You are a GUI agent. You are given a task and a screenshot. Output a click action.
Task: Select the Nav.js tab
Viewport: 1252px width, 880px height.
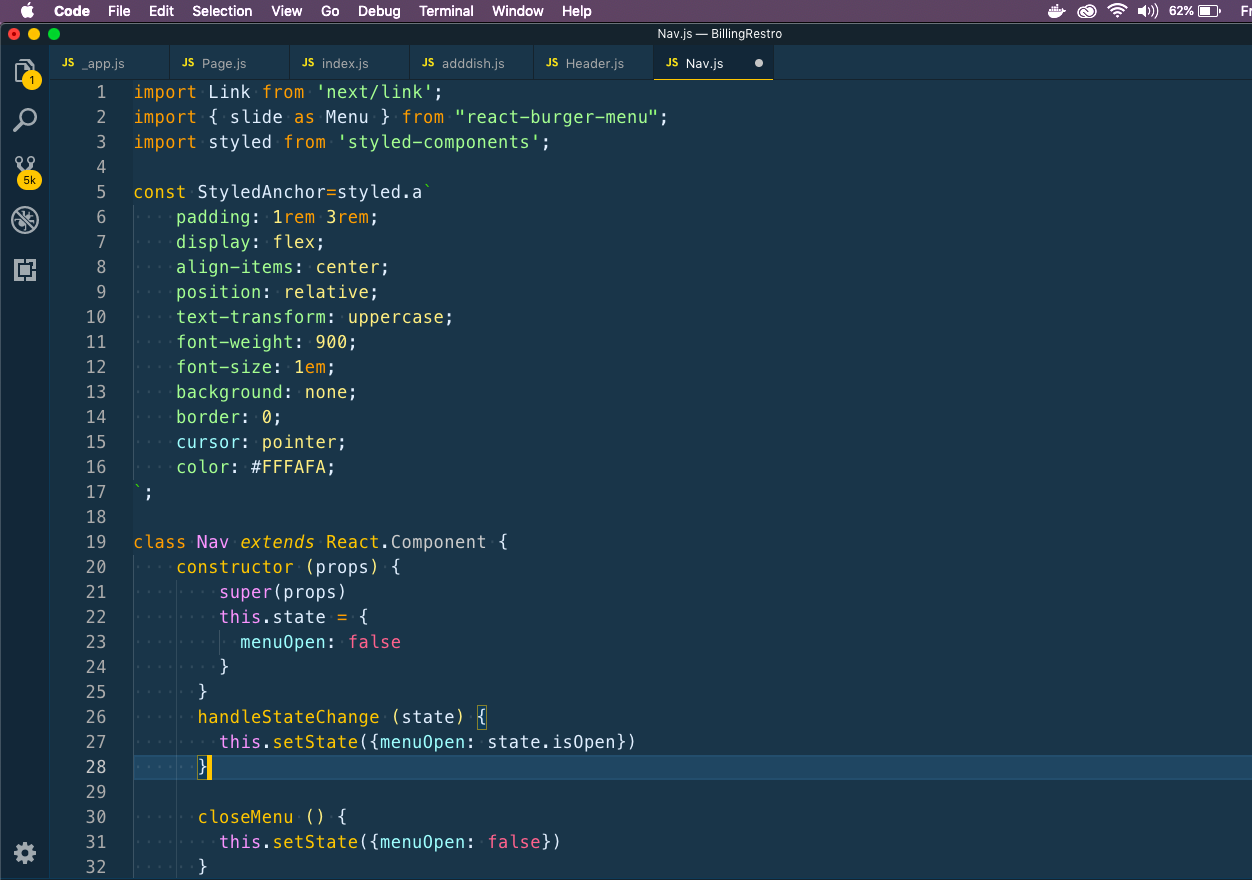[713, 63]
